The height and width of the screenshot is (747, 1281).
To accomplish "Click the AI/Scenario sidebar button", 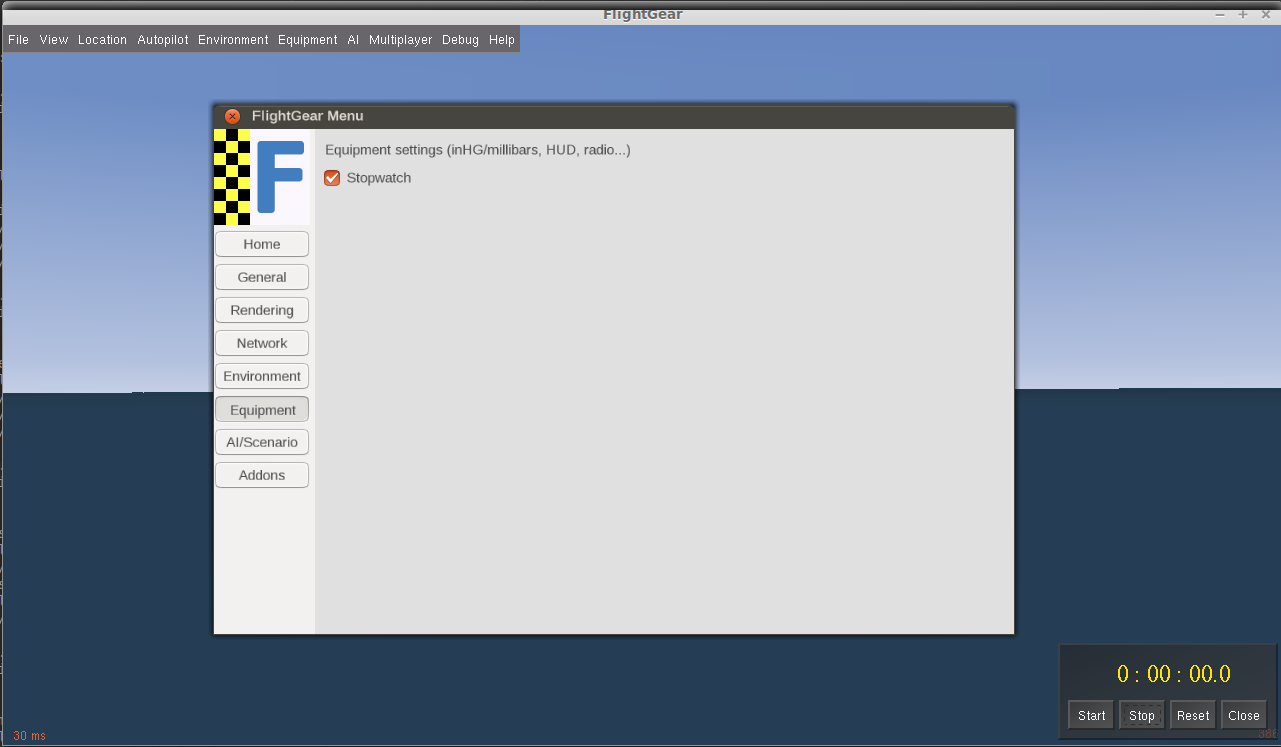I will 262,442.
